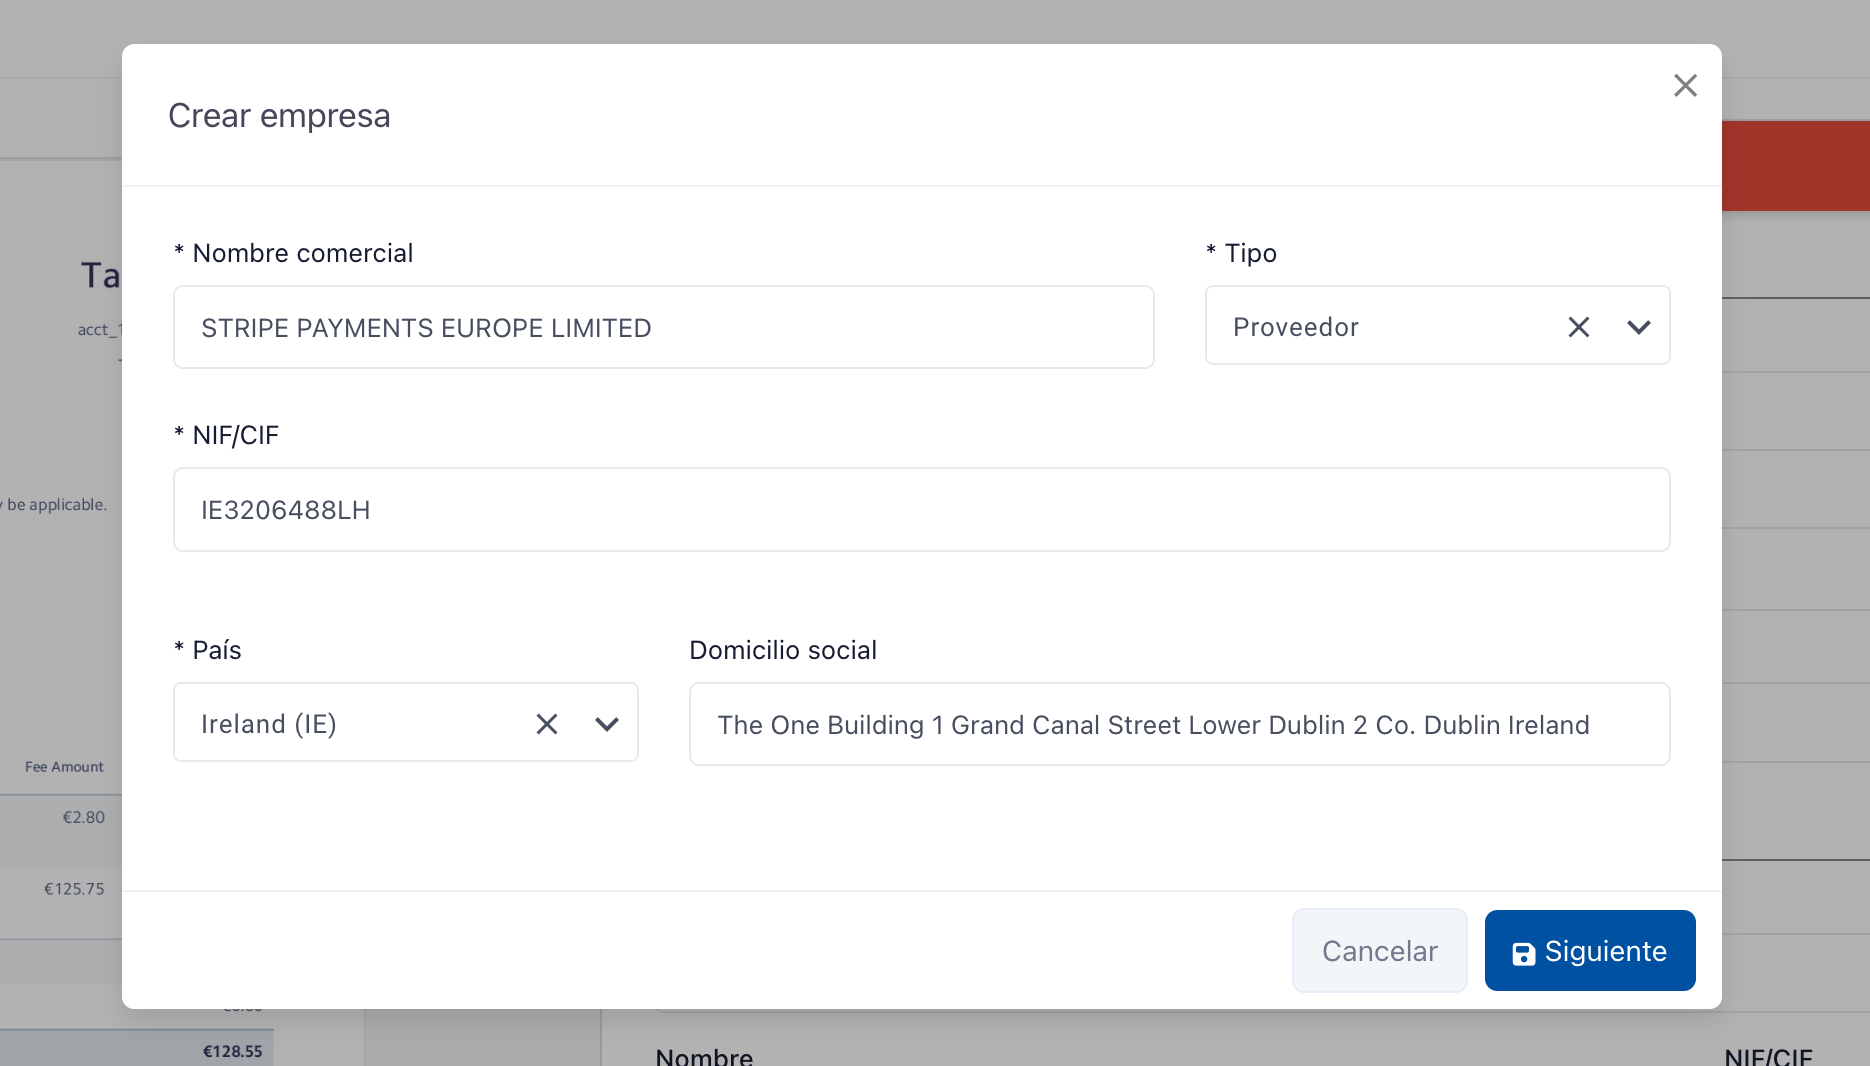Viewport: 1870px width, 1066px height.
Task: Click the Domicilio social label
Action: 783,651
